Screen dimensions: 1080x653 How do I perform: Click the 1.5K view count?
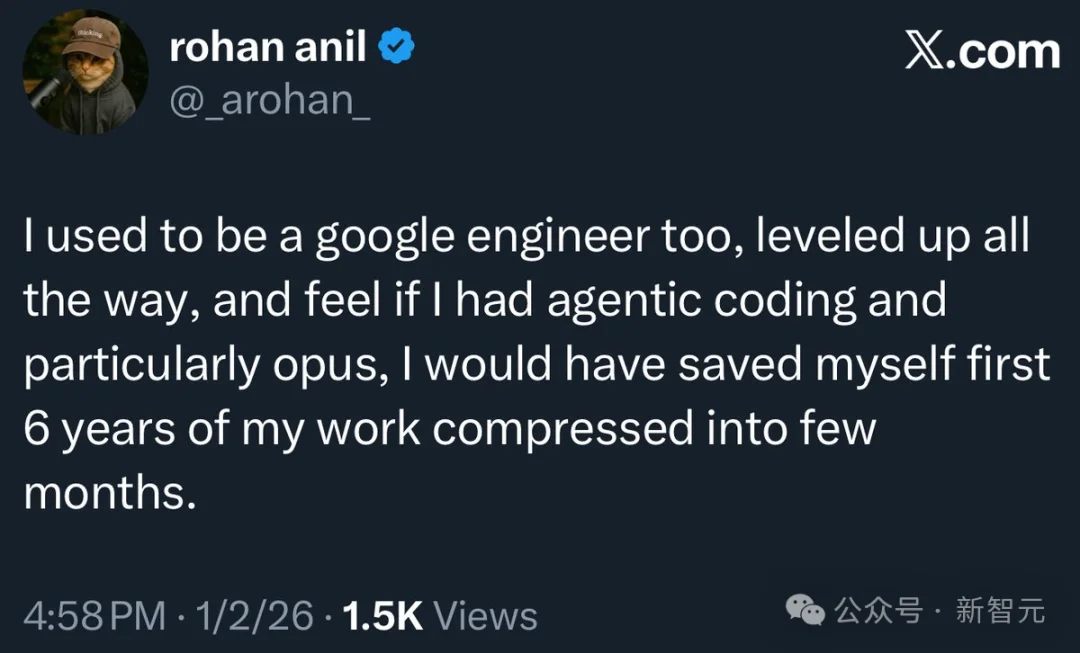[383, 616]
